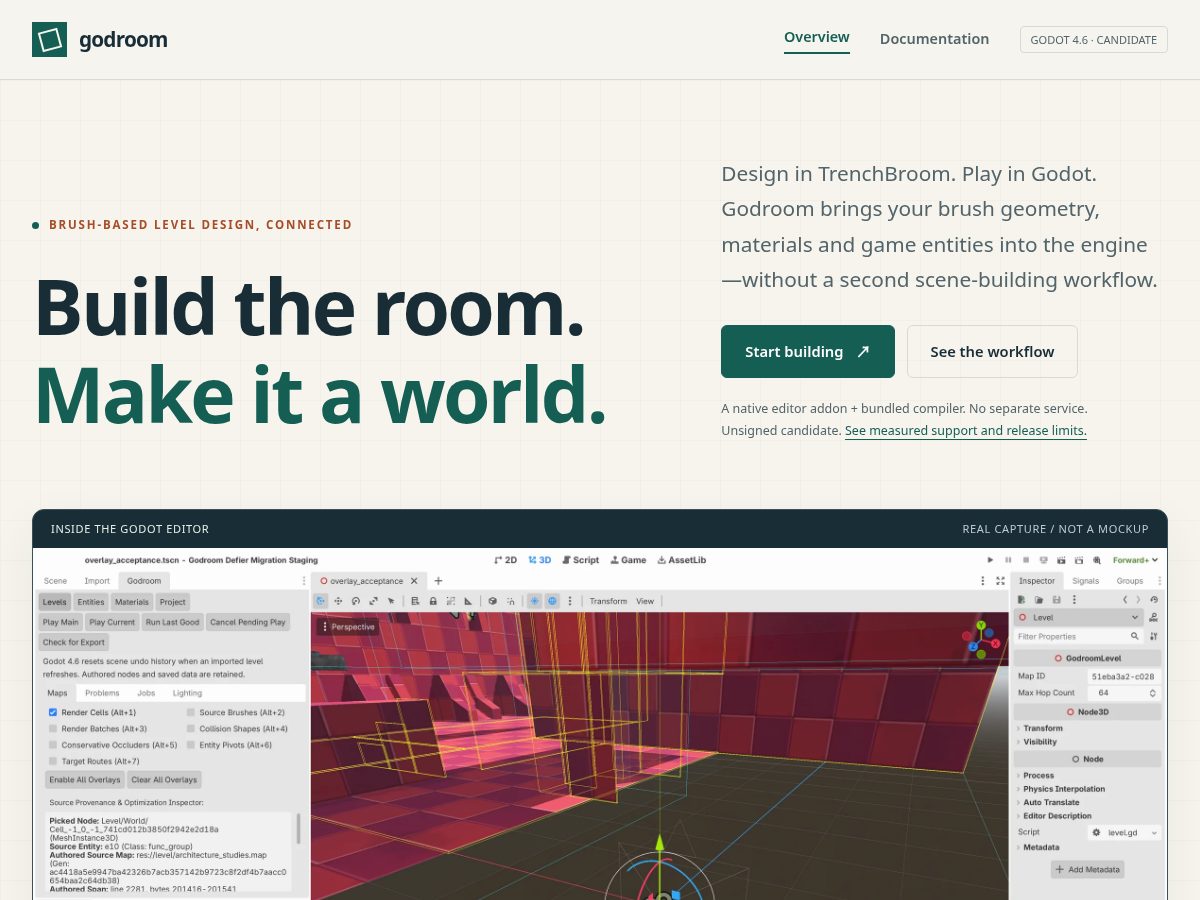Open the Documentation nav link
This screenshot has height=900, width=1200.
[x=934, y=39]
